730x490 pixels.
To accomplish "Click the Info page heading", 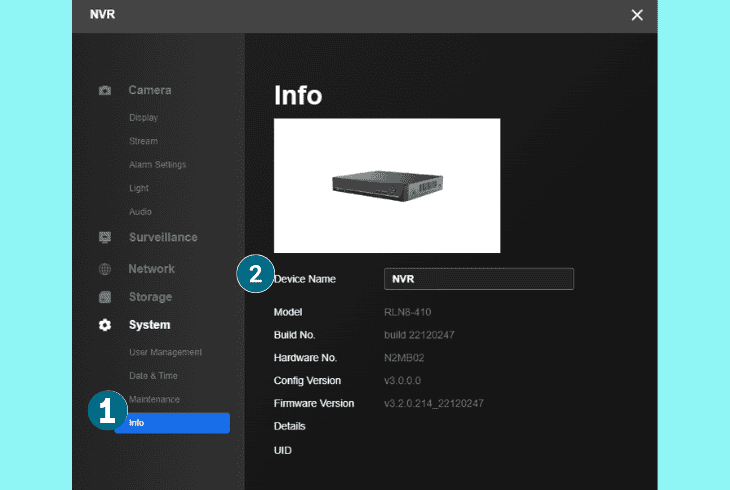I will (x=298, y=95).
